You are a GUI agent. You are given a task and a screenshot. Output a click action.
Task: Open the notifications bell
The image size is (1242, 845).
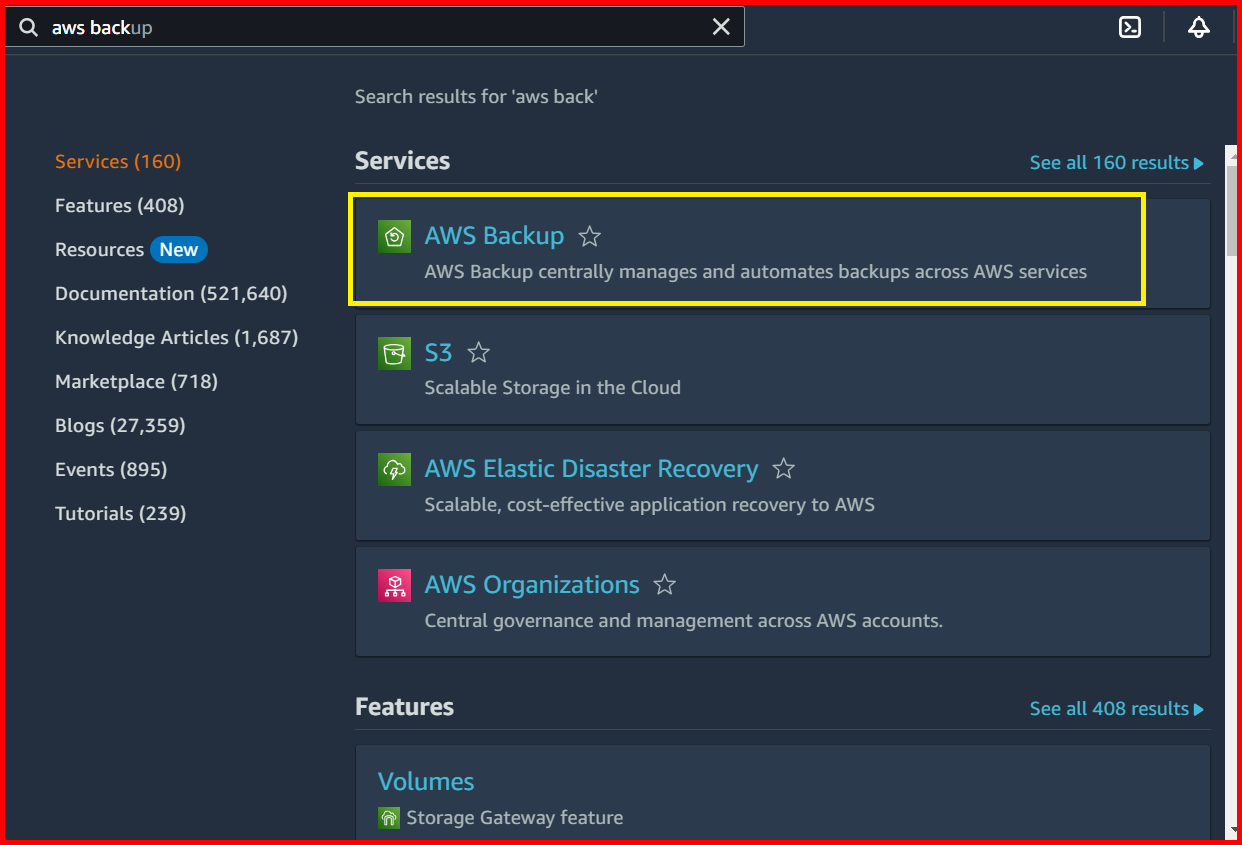[1199, 27]
